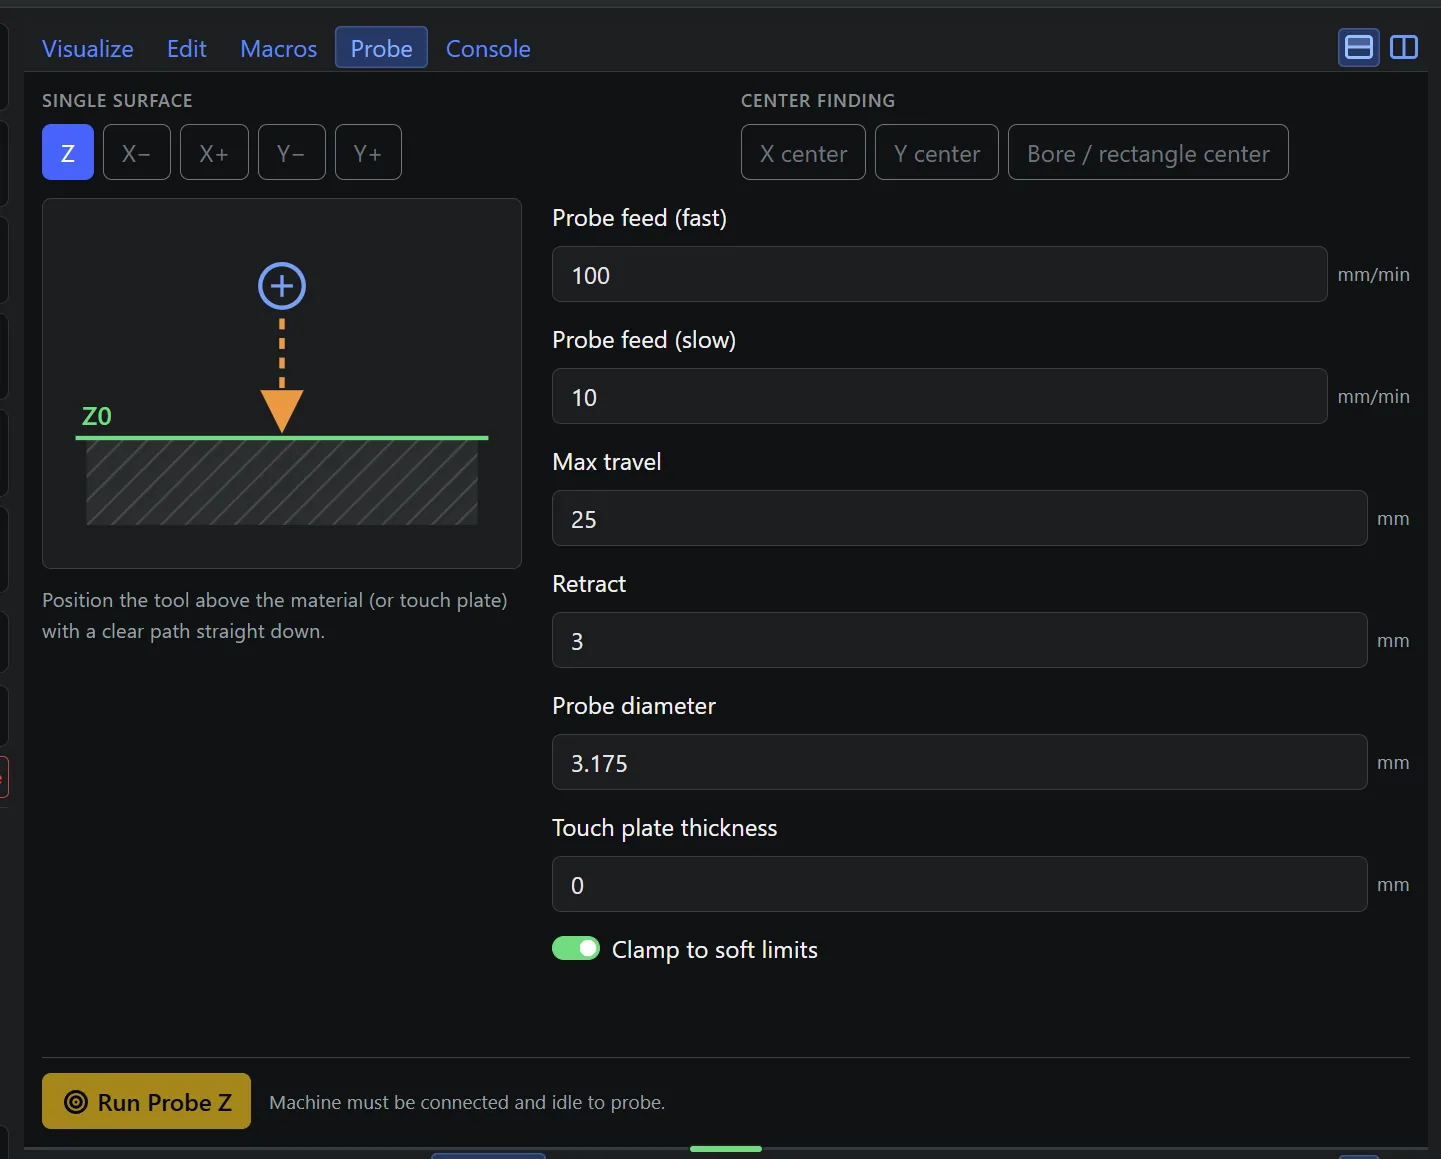Click the SINGLE SURFACE heading
The width and height of the screenshot is (1441, 1159).
117,101
